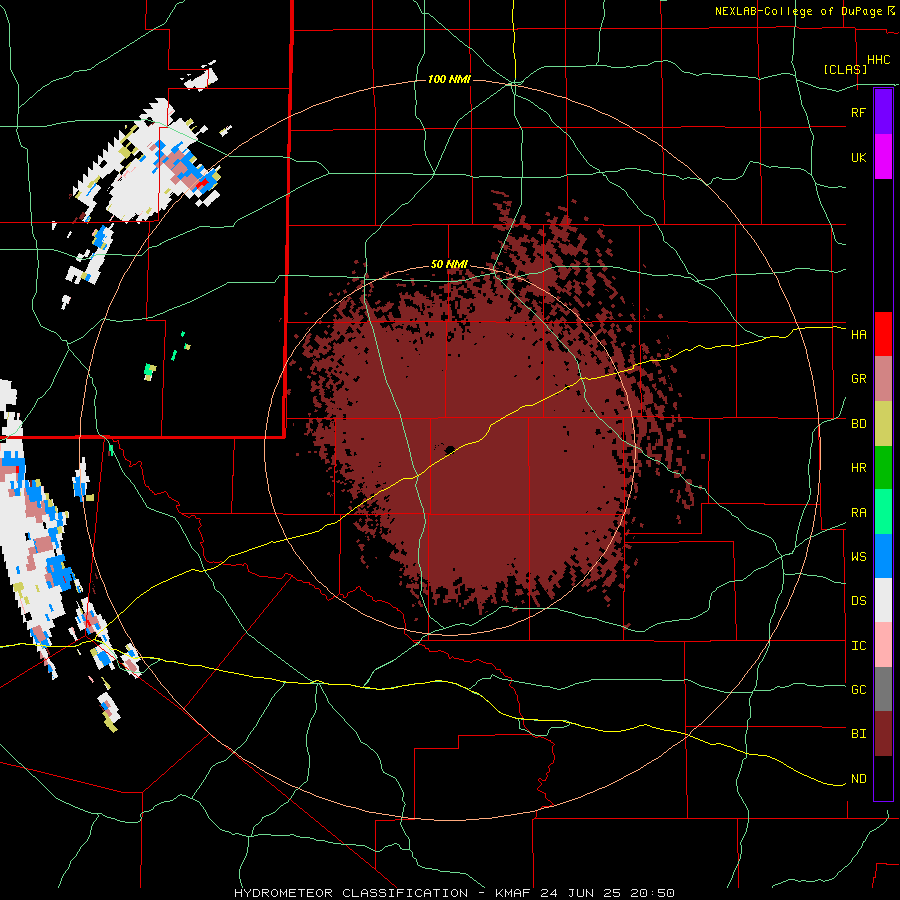Click the '20:50' timestamp text
The height and width of the screenshot is (900, 900).
click(654, 893)
